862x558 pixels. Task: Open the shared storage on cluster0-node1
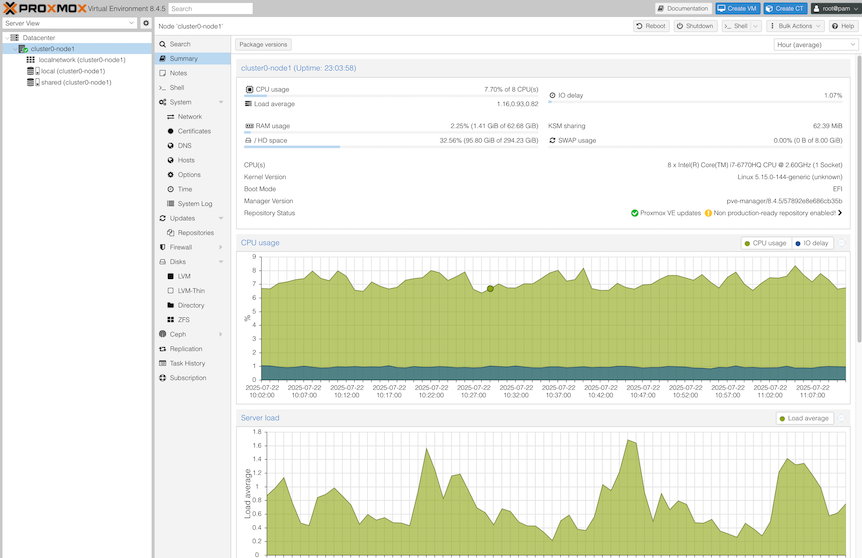[x=75, y=83]
